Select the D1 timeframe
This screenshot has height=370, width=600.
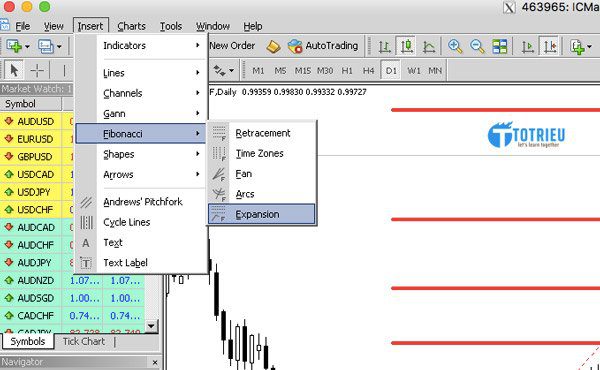[391, 71]
